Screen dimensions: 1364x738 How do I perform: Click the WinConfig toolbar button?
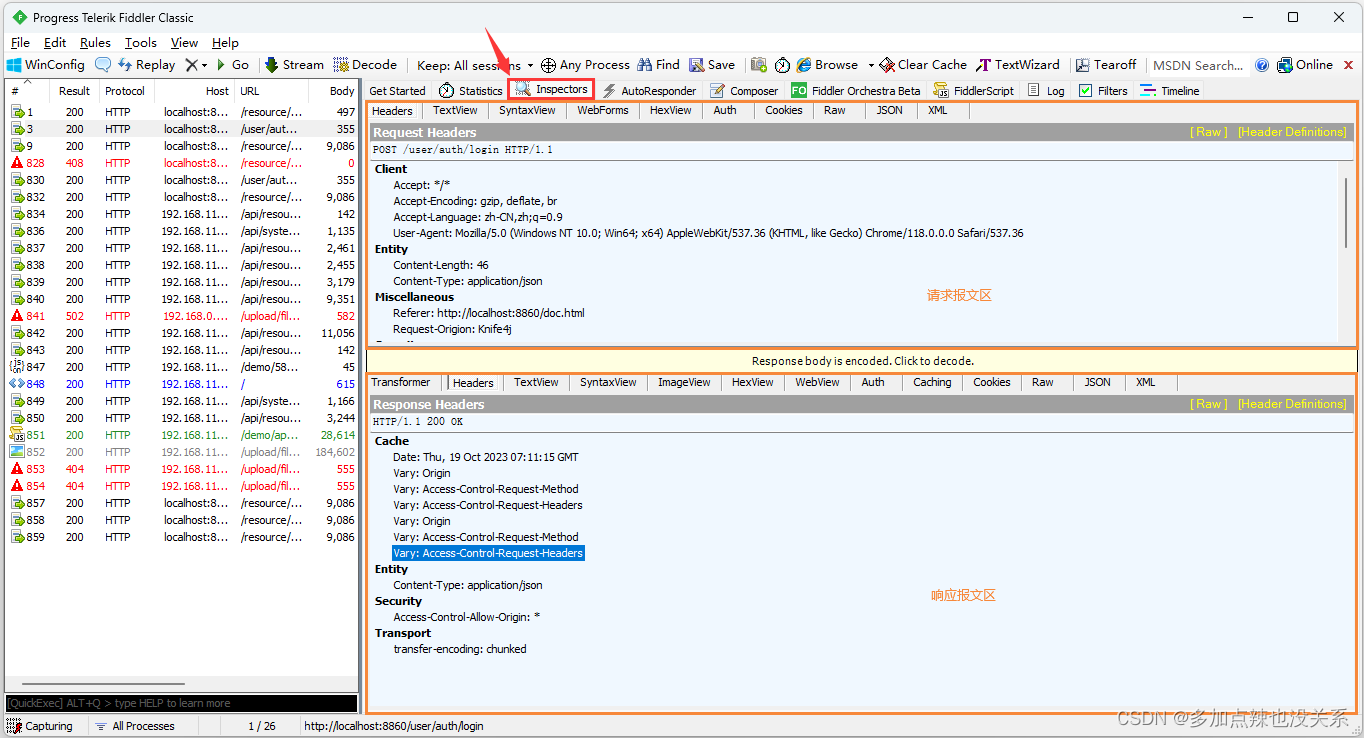point(46,65)
